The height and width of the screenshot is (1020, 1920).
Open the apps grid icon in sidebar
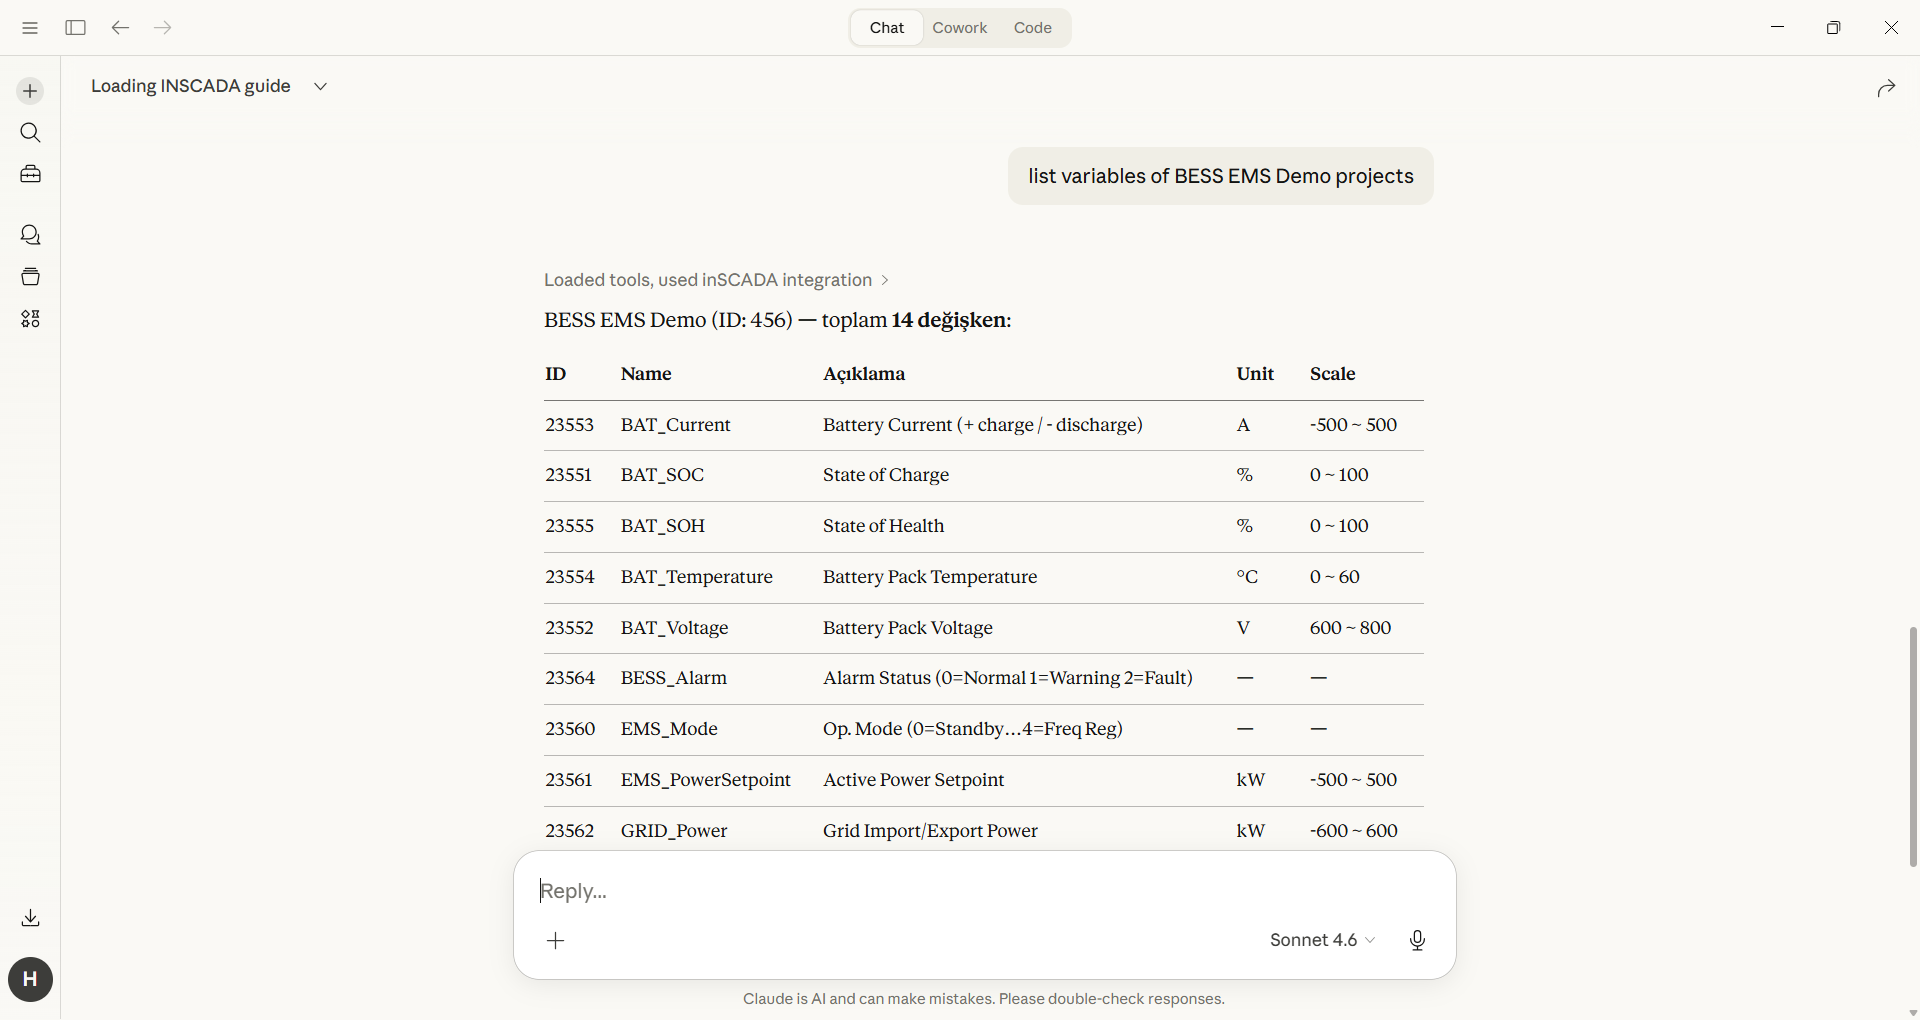(x=30, y=319)
